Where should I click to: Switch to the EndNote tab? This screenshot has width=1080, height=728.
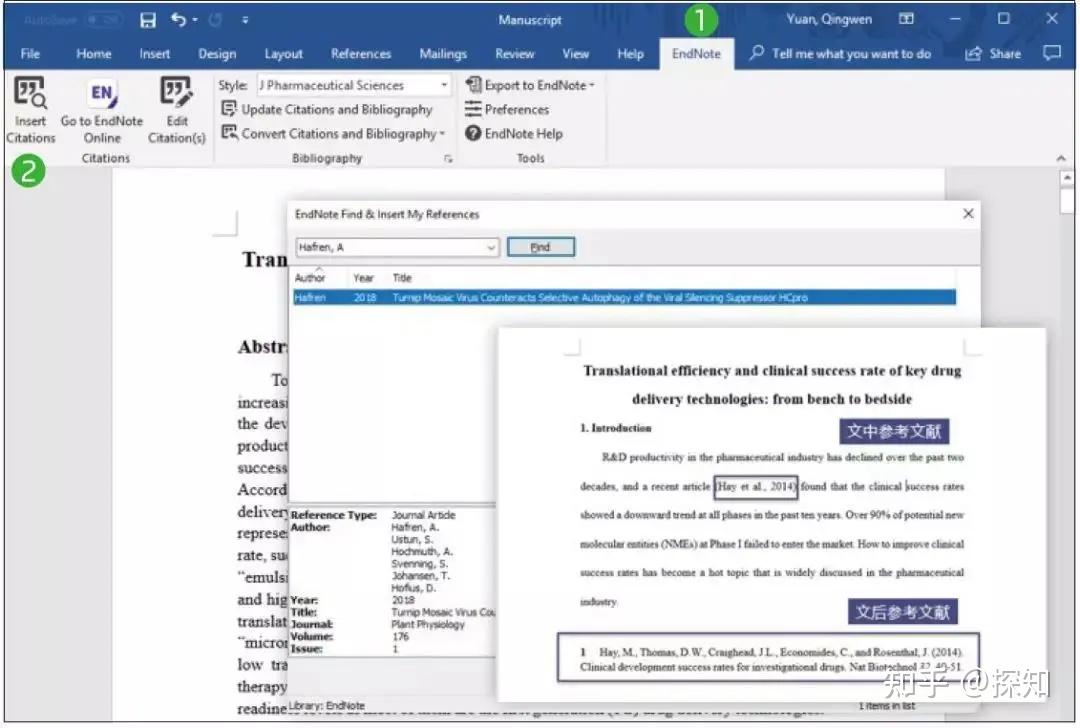click(697, 53)
